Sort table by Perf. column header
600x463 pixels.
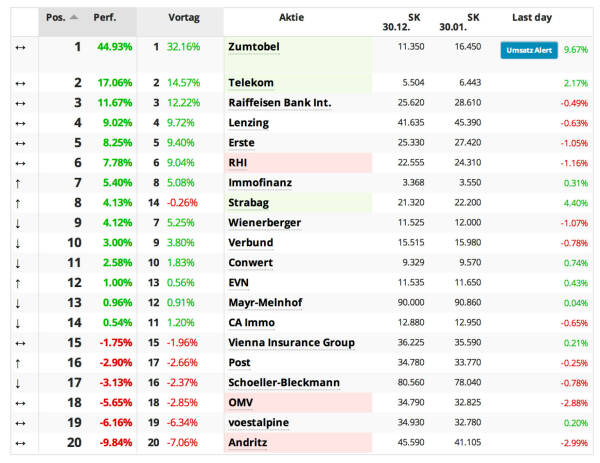click(x=105, y=18)
